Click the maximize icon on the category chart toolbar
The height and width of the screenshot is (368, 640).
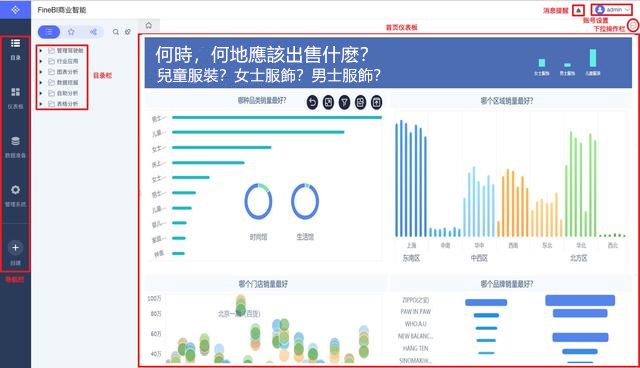tap(329, 102)
